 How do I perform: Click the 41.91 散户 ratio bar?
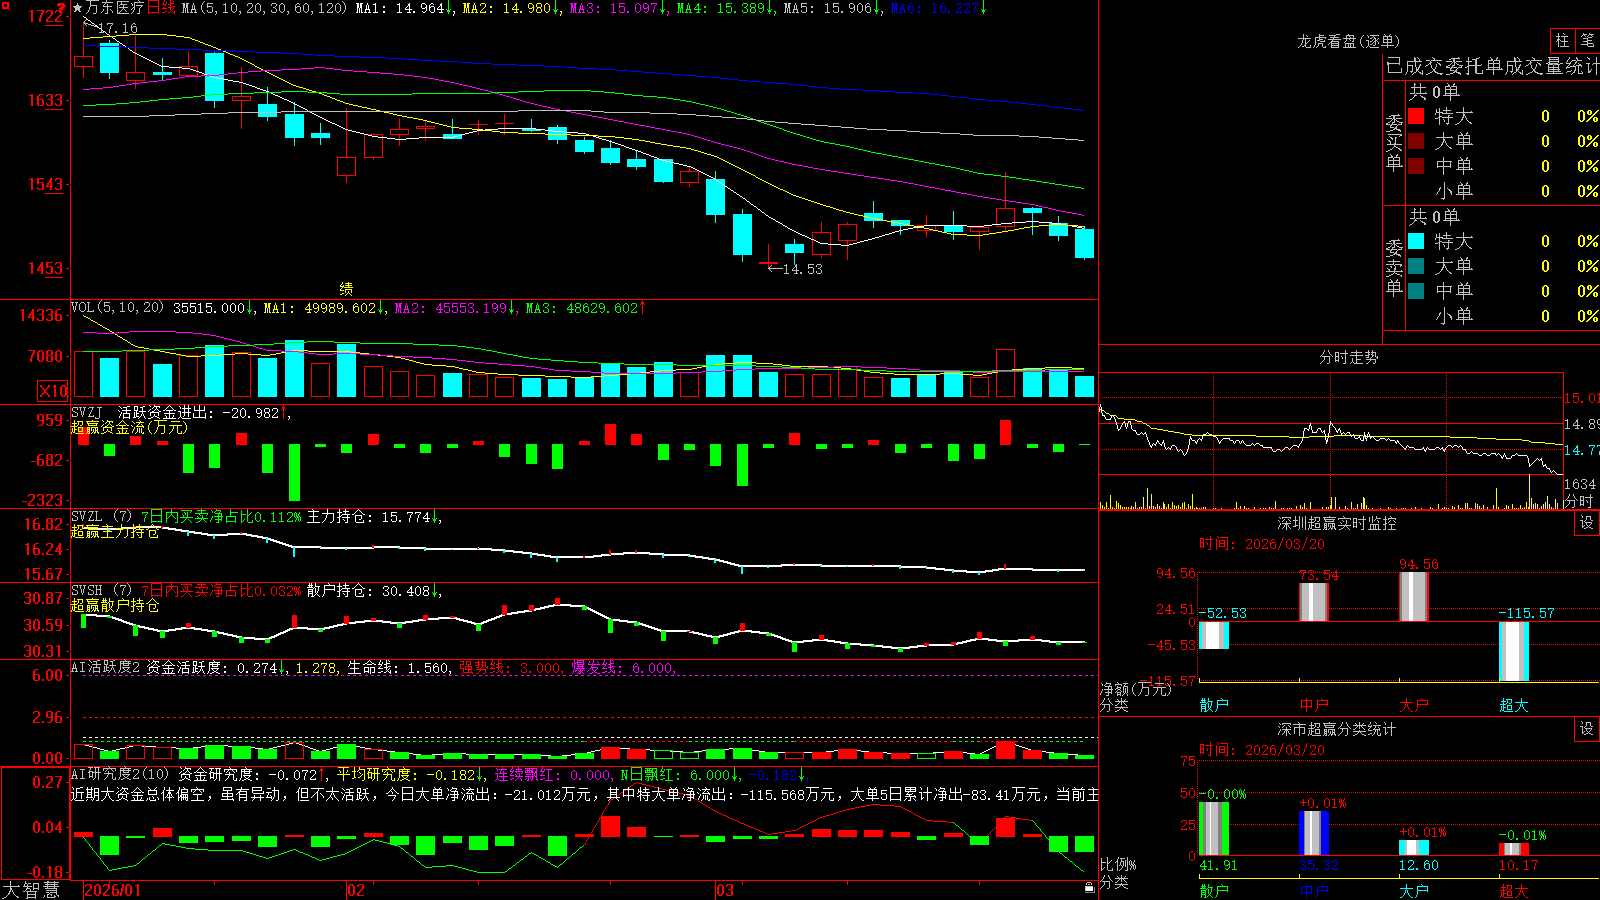click(1214, 829)
